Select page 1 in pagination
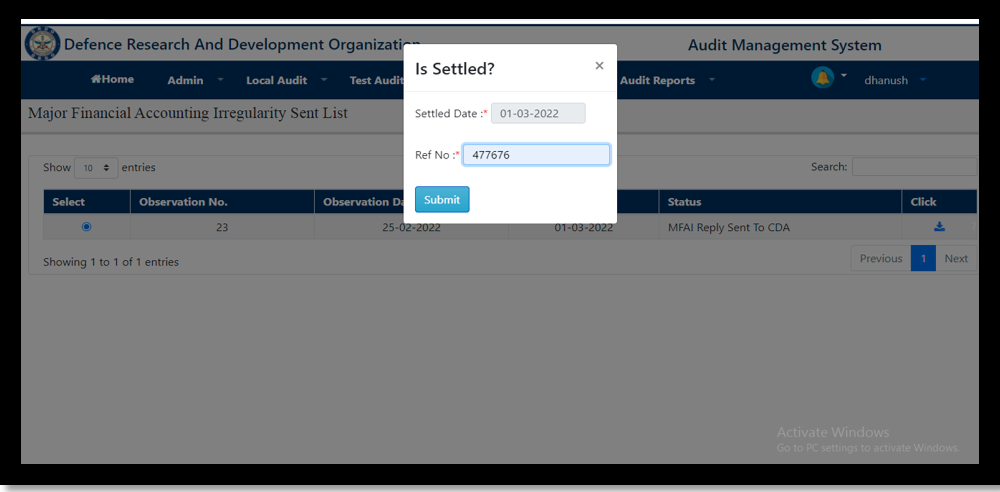Viewport: 1000px width, 492px height. pos(923,258)
